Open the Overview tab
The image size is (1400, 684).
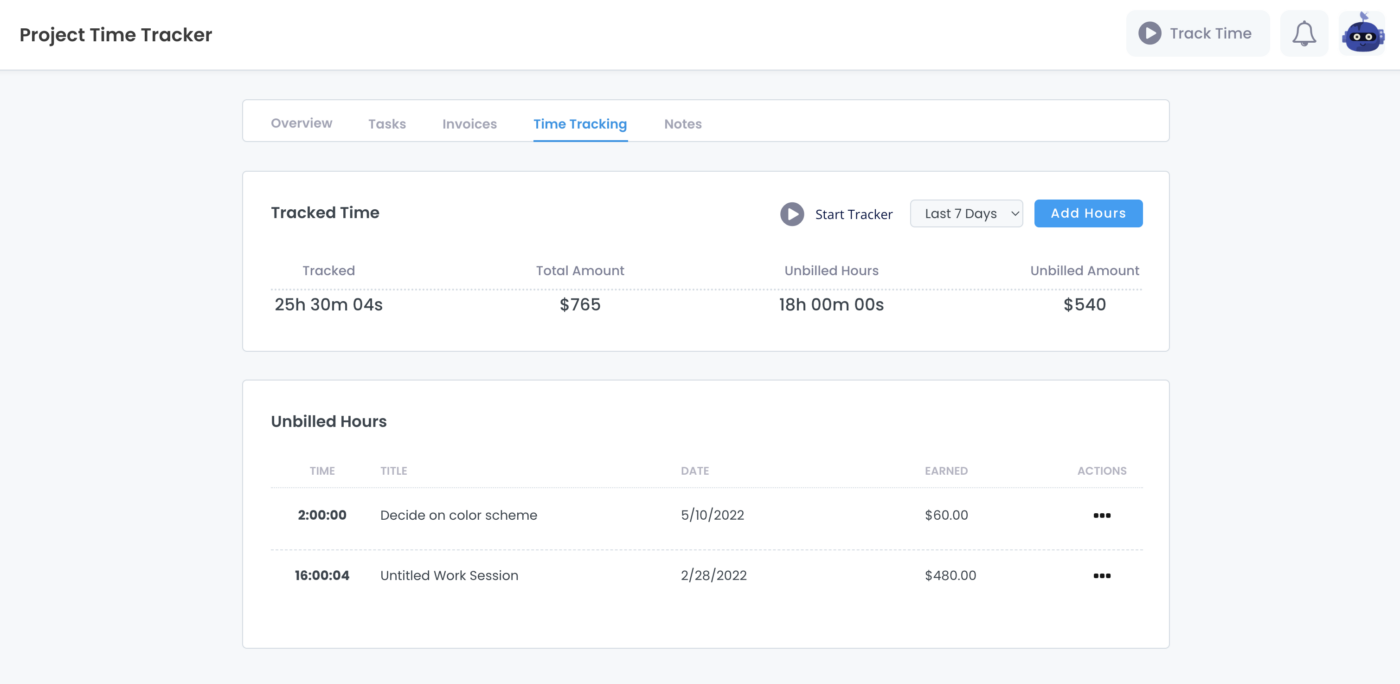pos(301,123)
